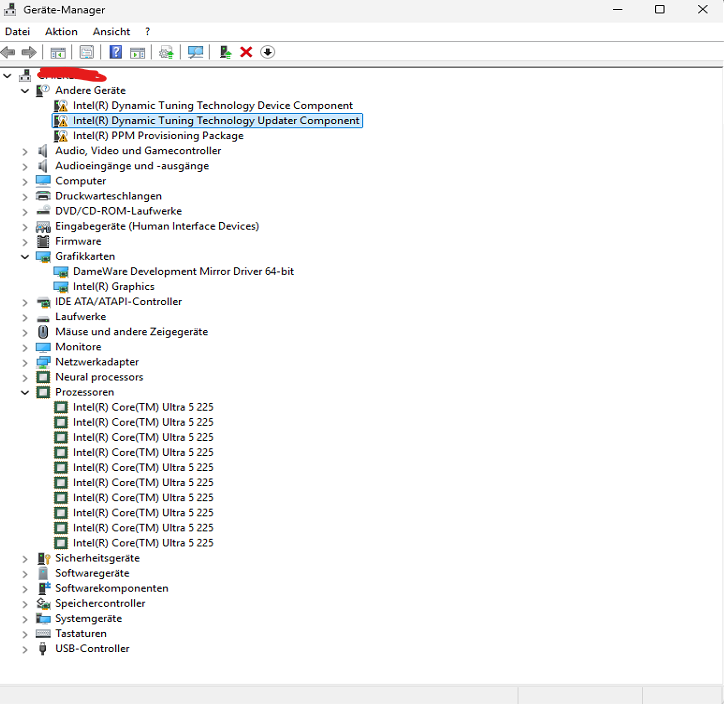Click the warning icon of PPM Provisioning Package
Viewport: 724px width, 704px height.
tap(61, 136)
